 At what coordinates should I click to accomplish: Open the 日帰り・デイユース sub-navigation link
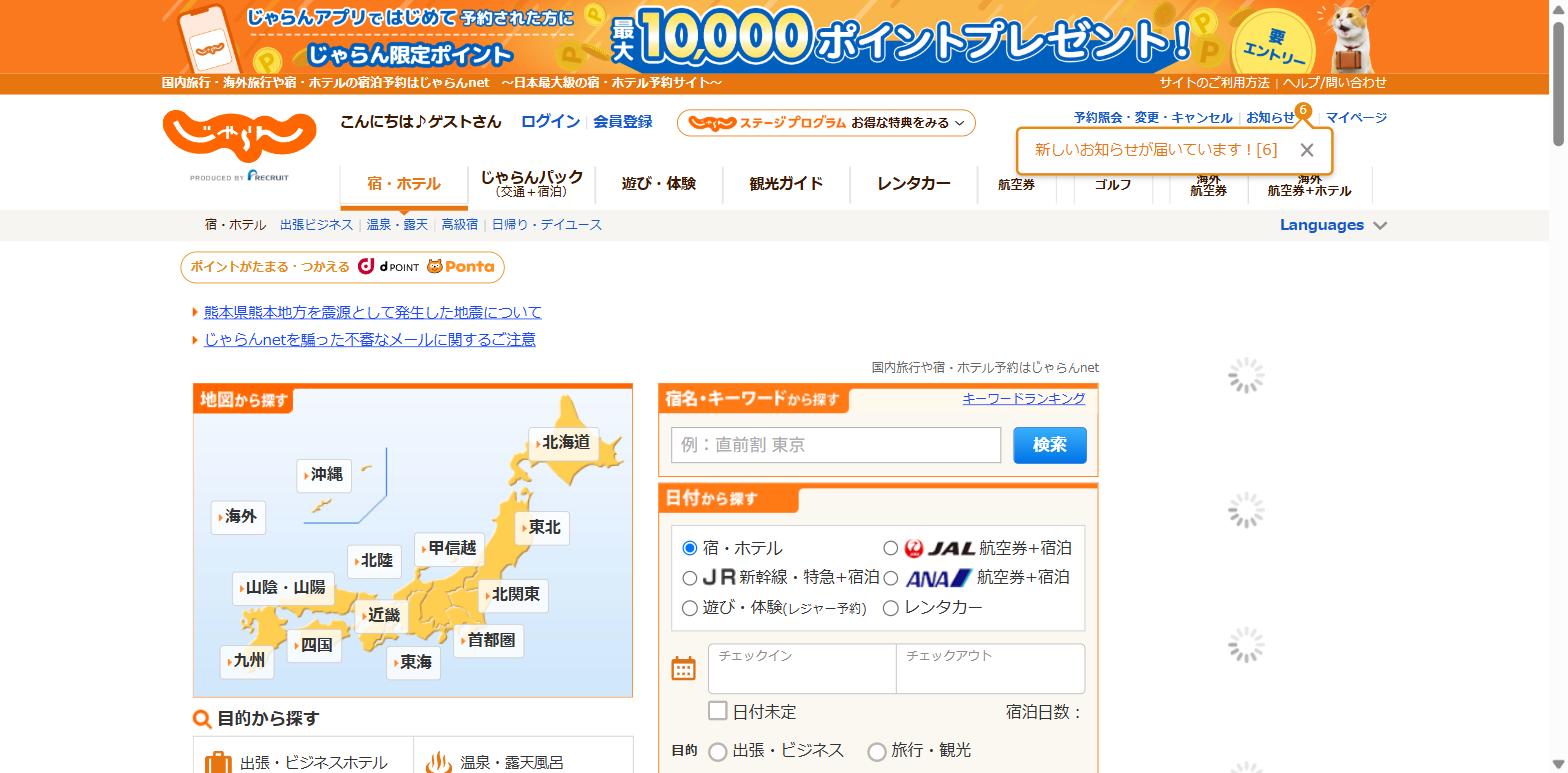(x=547, y=225)
